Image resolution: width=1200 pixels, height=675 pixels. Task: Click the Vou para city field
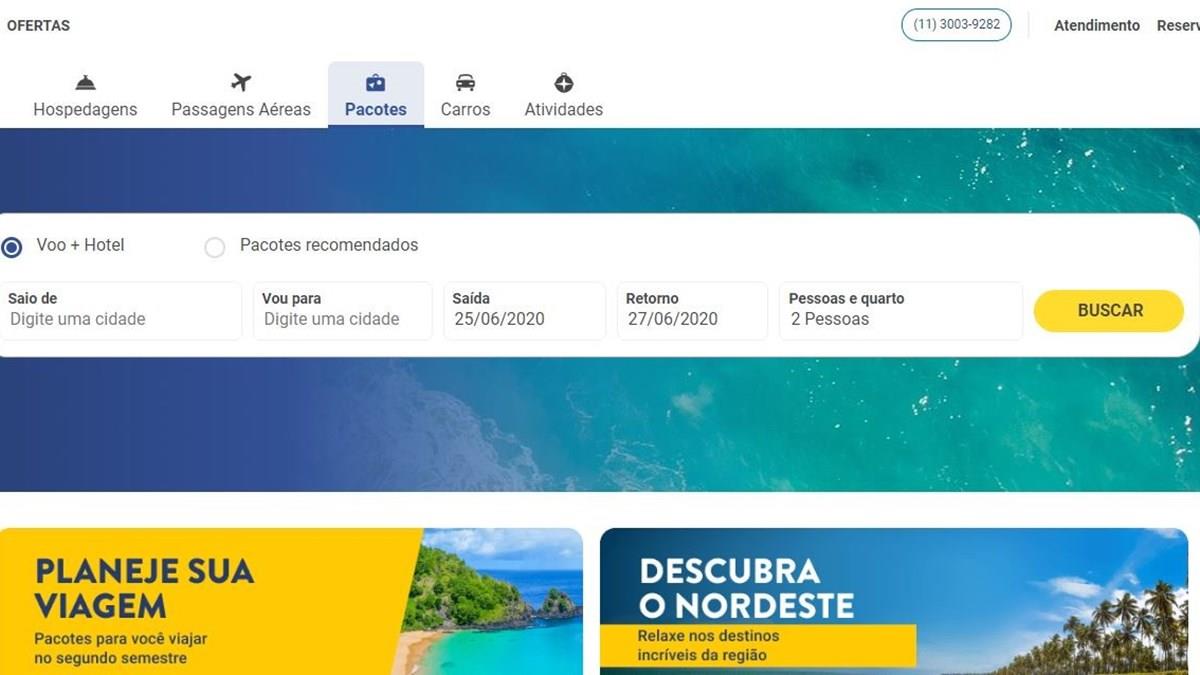[x=343, y=310]
